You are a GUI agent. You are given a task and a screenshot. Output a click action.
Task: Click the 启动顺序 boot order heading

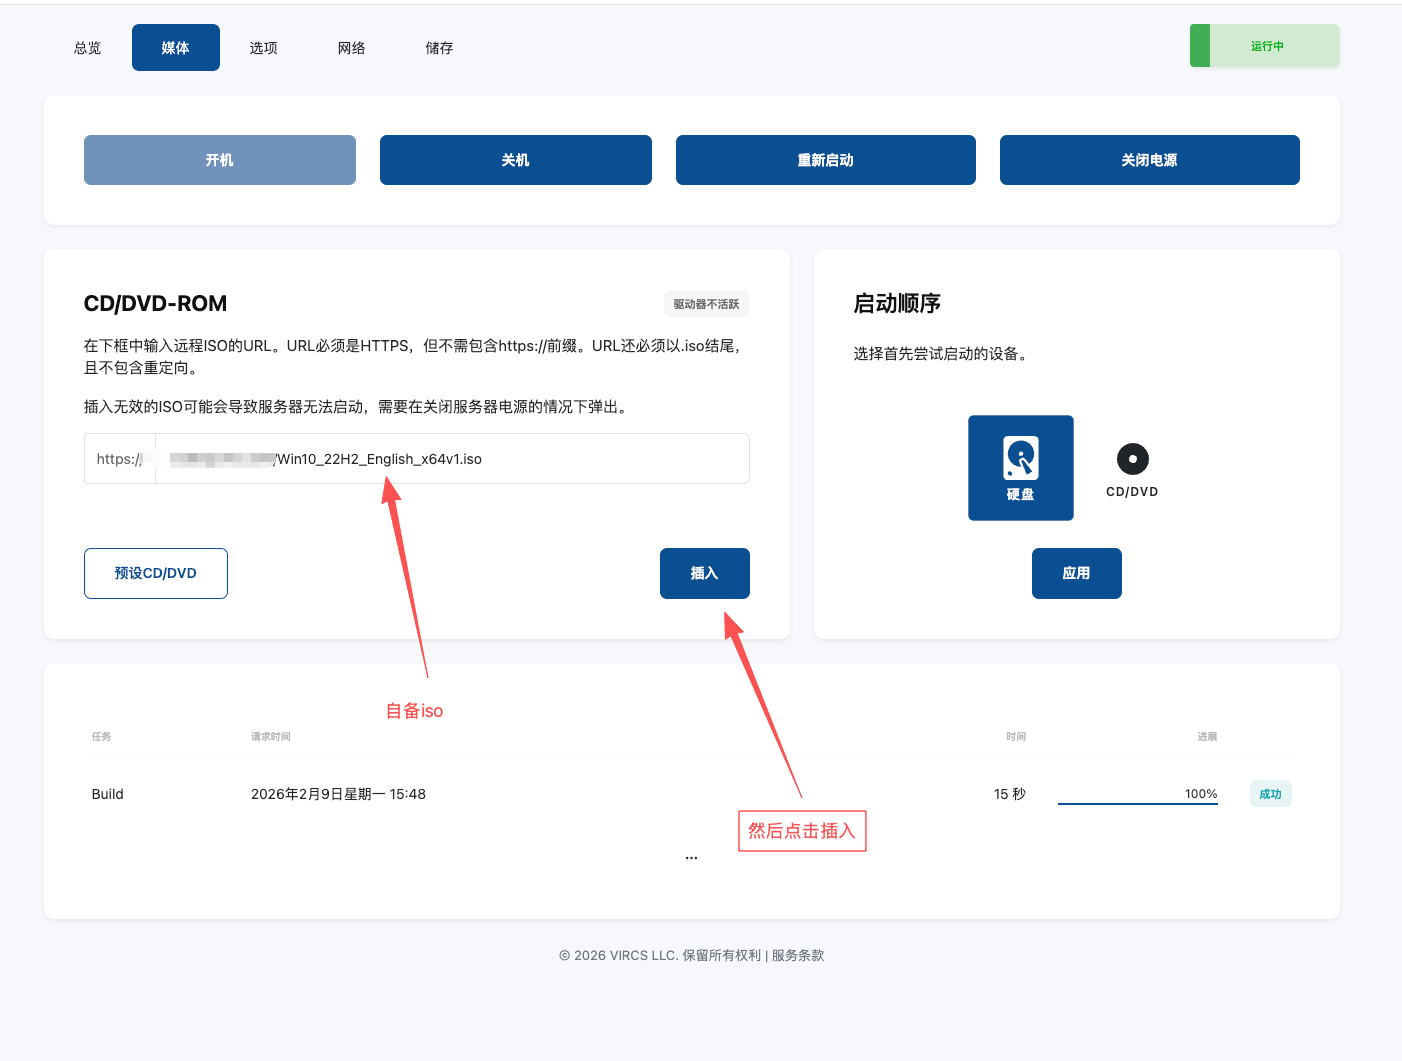(897, 304)
